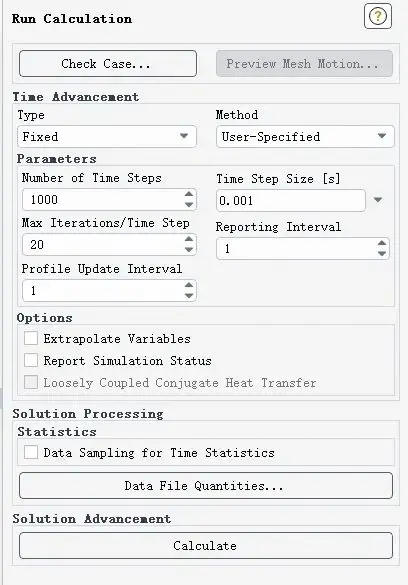Click the Number of Time Steps field

click(103, 199)
